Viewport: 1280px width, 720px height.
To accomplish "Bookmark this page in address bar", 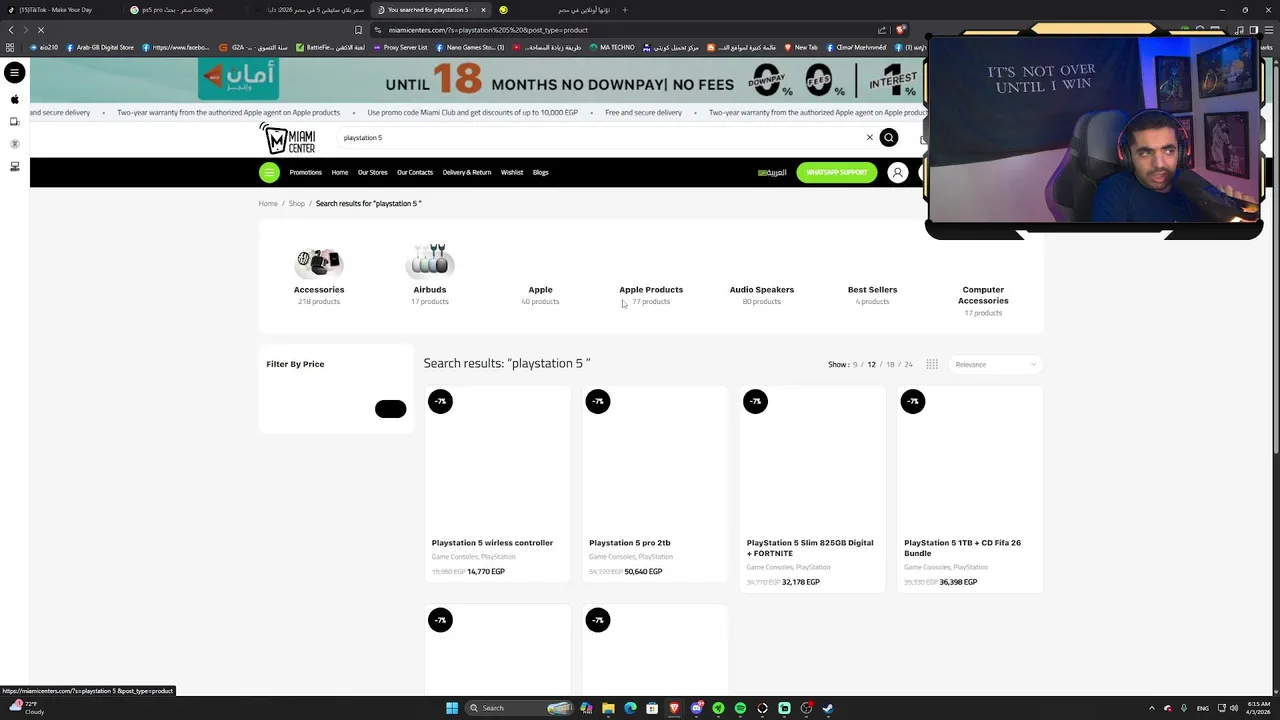I will [358, 30].
